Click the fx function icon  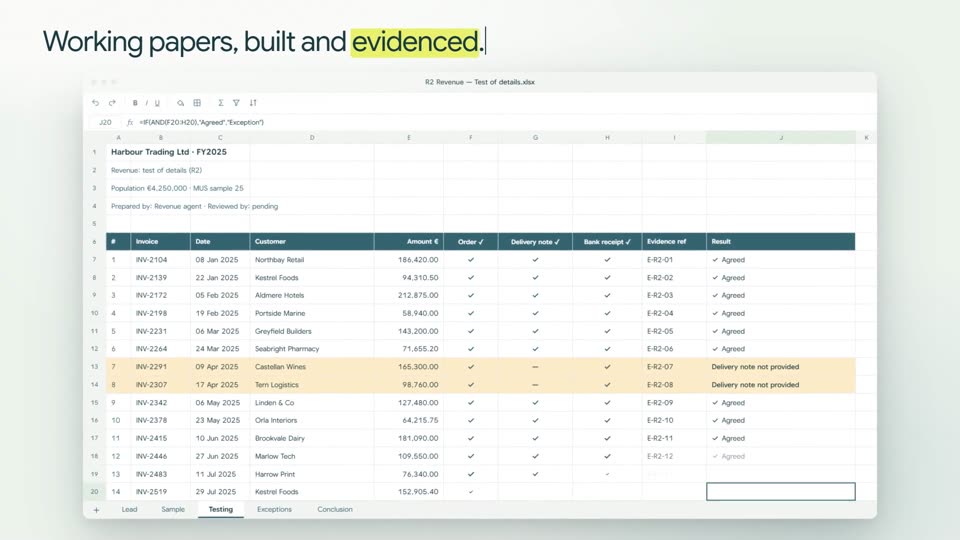tap(130, 122)
